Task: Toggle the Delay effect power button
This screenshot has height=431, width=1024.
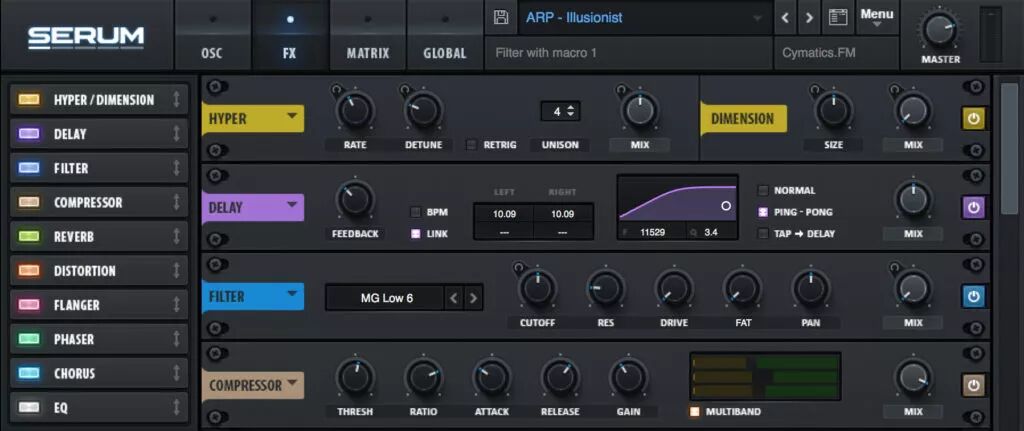Action: 973,208
